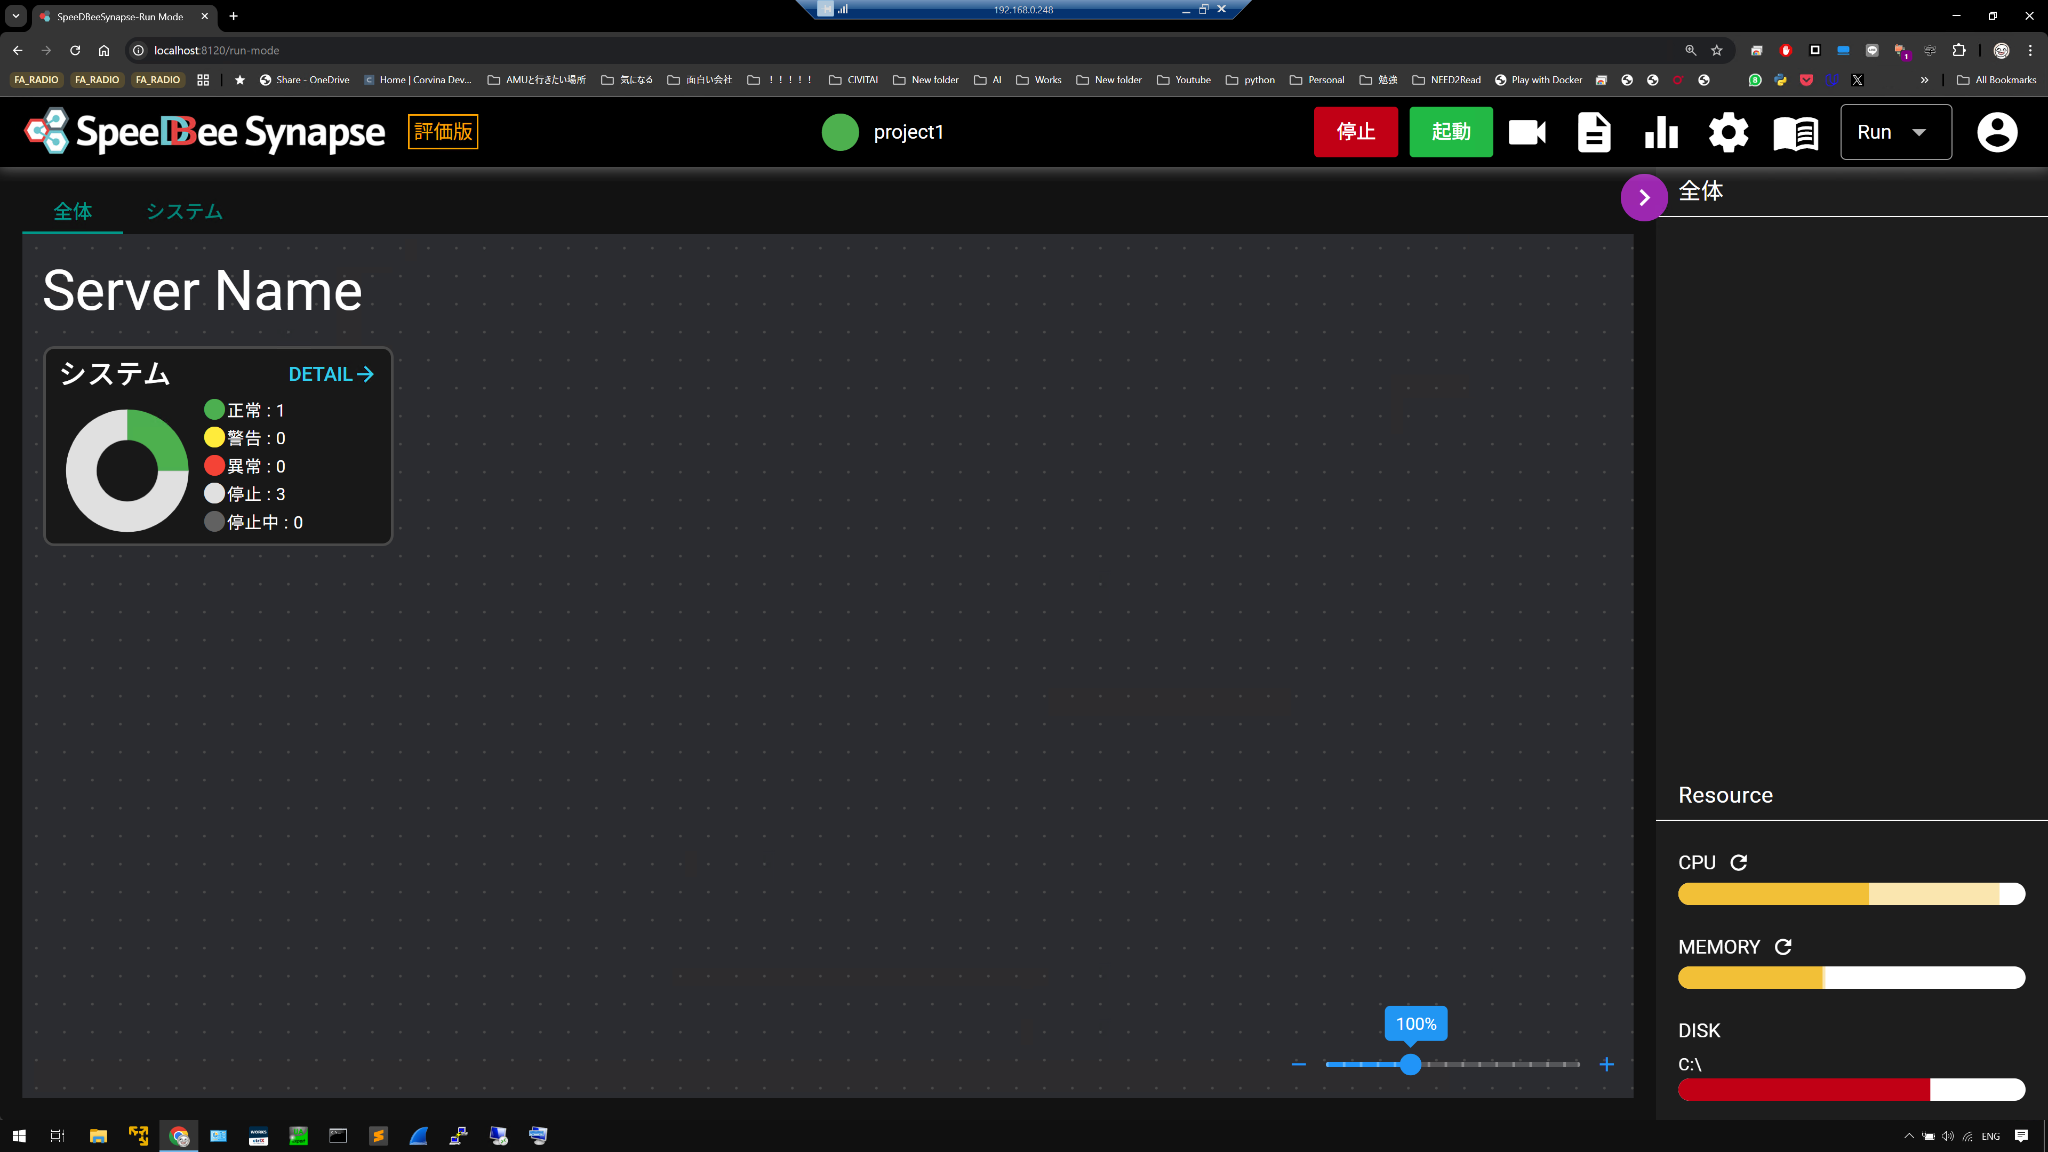Show more bookmarks with the overflow chevron
The width and height of the screenshot is (2048, 1152).
click(1924, 80)
